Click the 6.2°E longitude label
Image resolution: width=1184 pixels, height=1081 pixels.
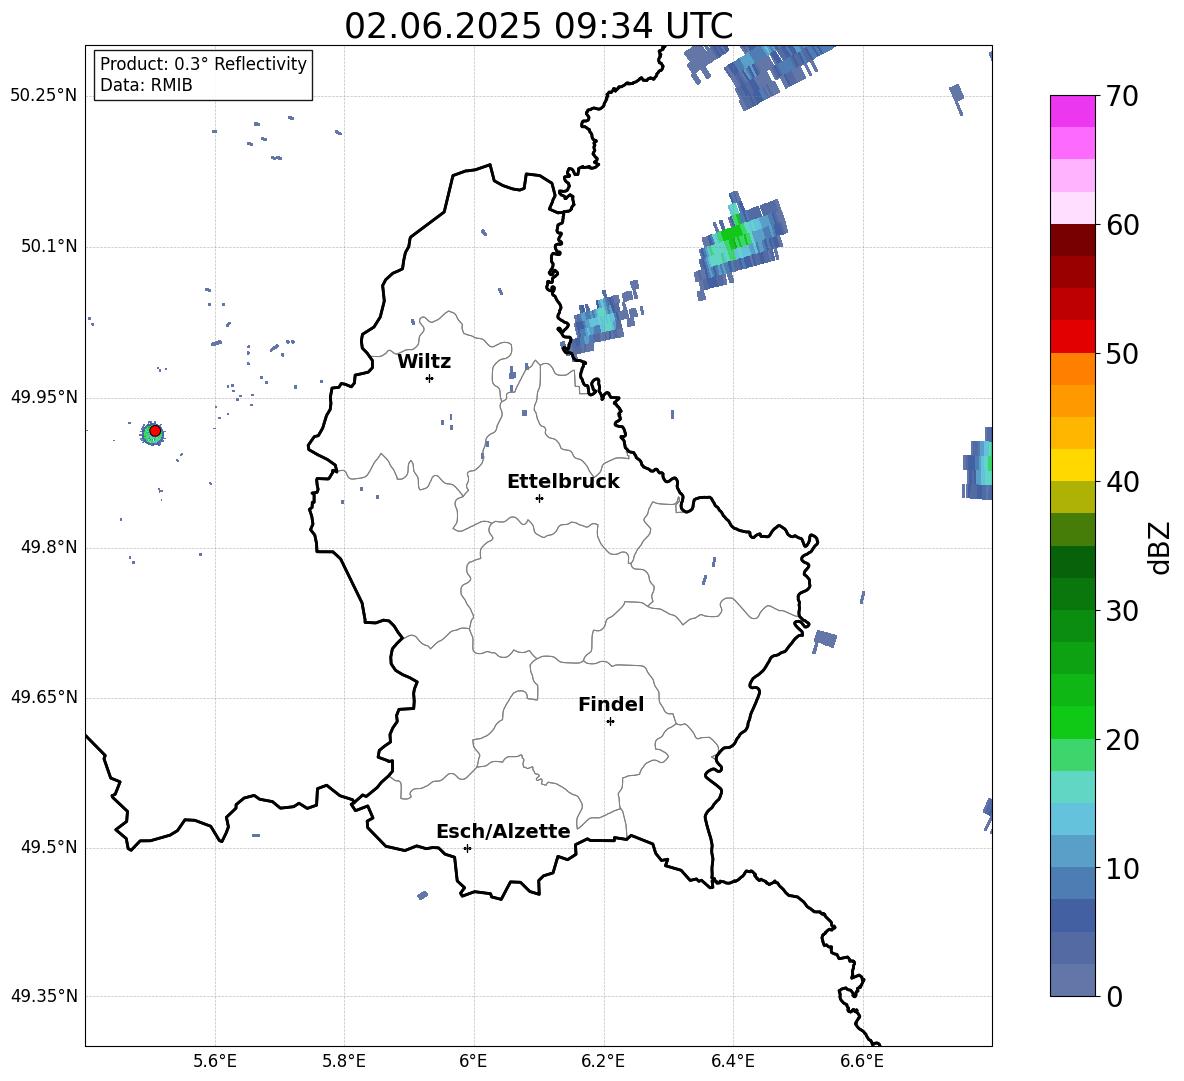pyautogui.click(x=603, y=1061)
